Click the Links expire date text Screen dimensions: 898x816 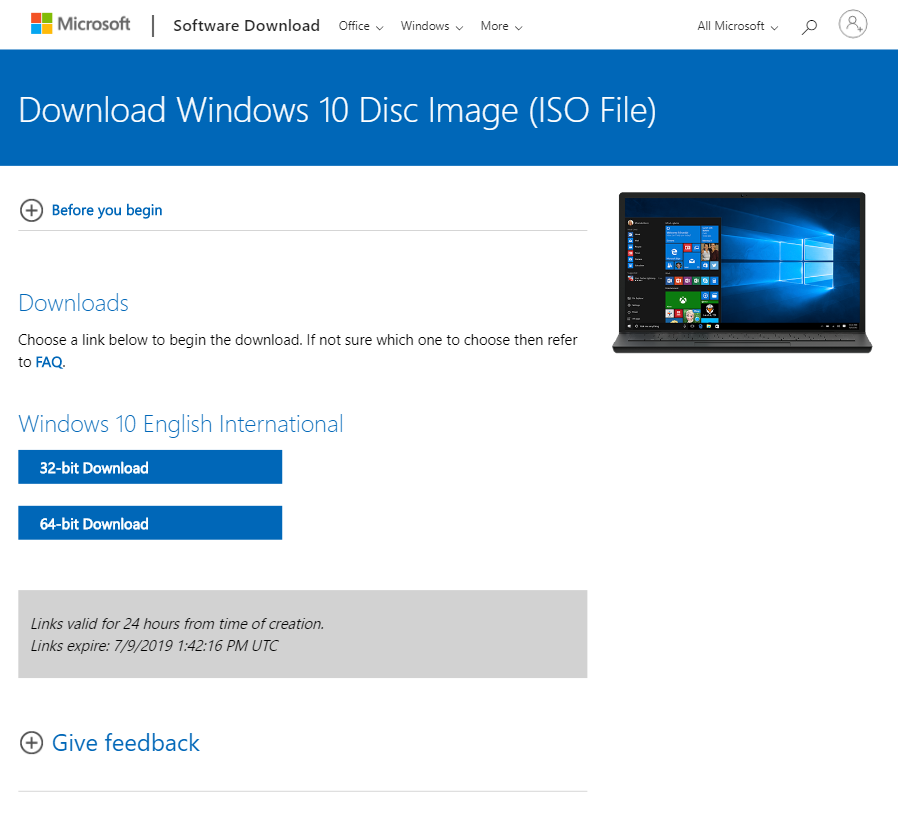[154, 646]
